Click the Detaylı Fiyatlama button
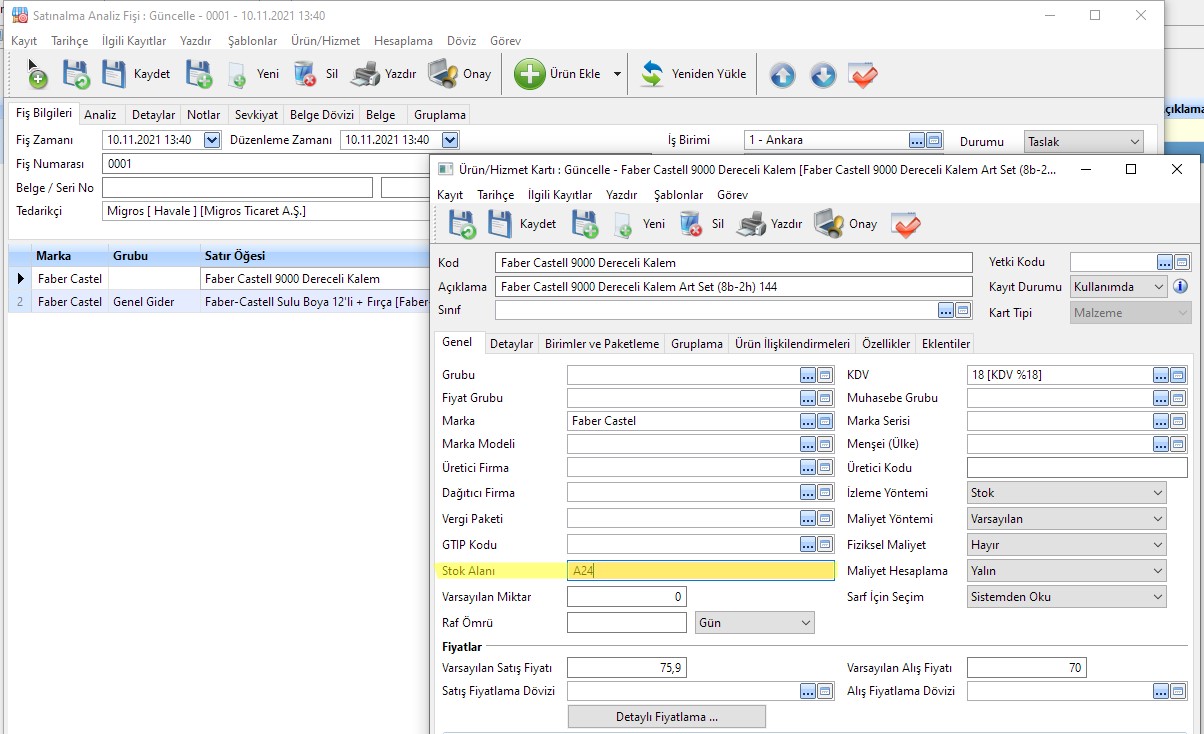This screenshot has width=1204, height=734. coord(666,717)
